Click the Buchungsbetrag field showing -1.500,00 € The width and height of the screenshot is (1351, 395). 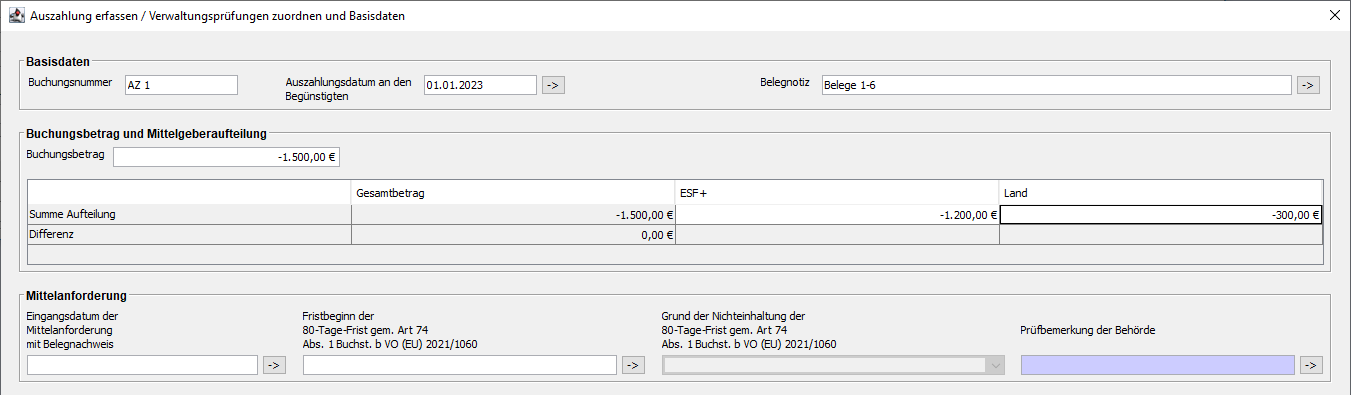click(x=227, y=156)
